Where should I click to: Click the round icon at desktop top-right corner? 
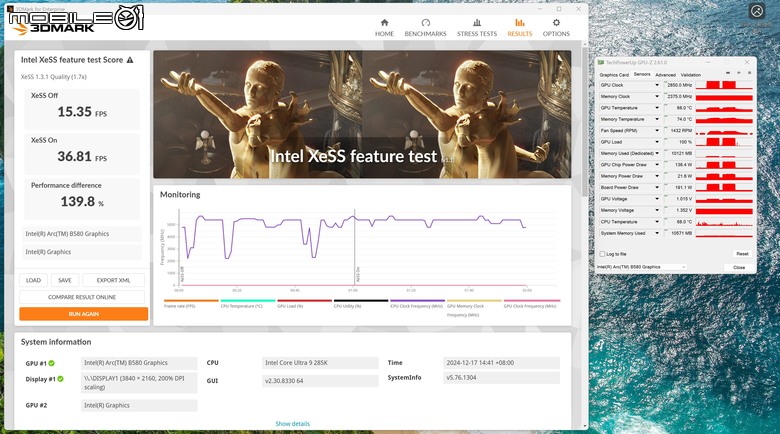[x=757, y=11]
